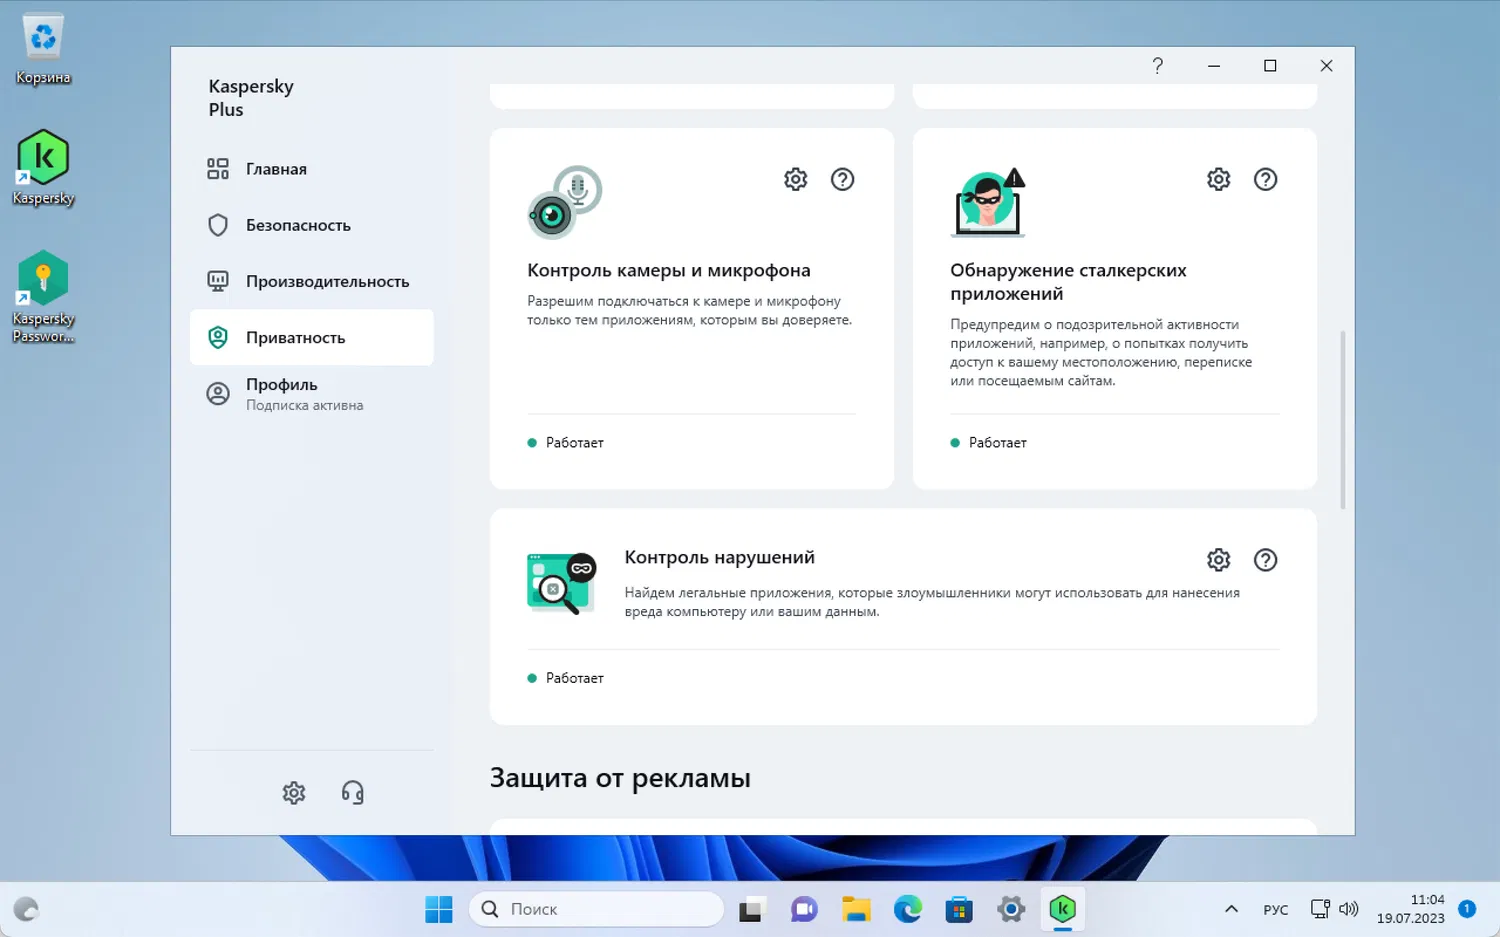Open the widgets icon on the taskbar
The height and width of the screenshot is (937, 1500).
click(26, 909)
